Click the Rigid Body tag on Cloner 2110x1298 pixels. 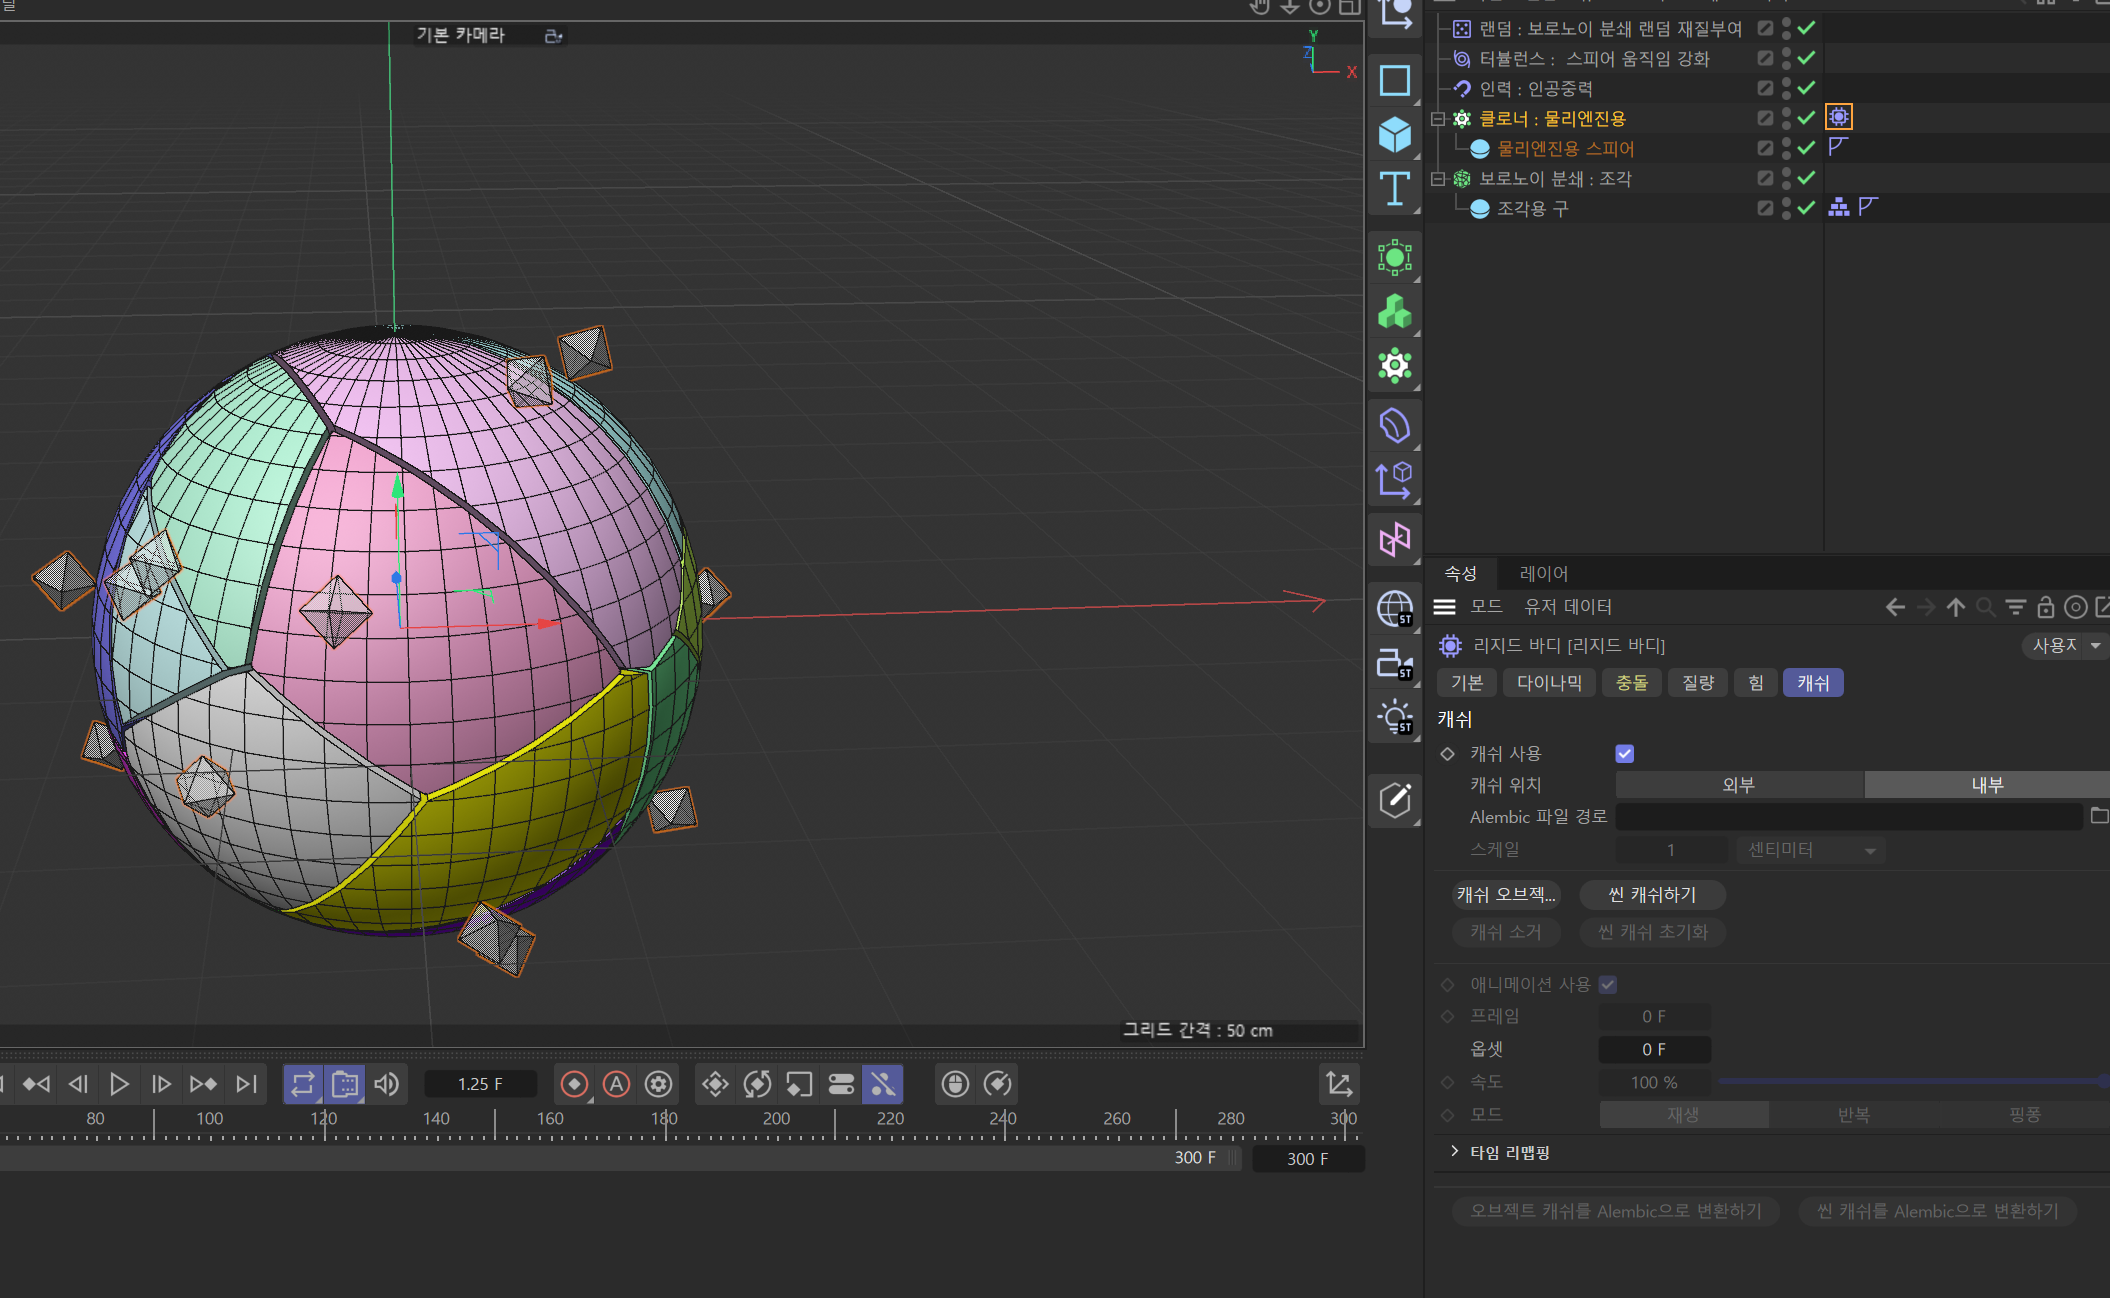1838,118
